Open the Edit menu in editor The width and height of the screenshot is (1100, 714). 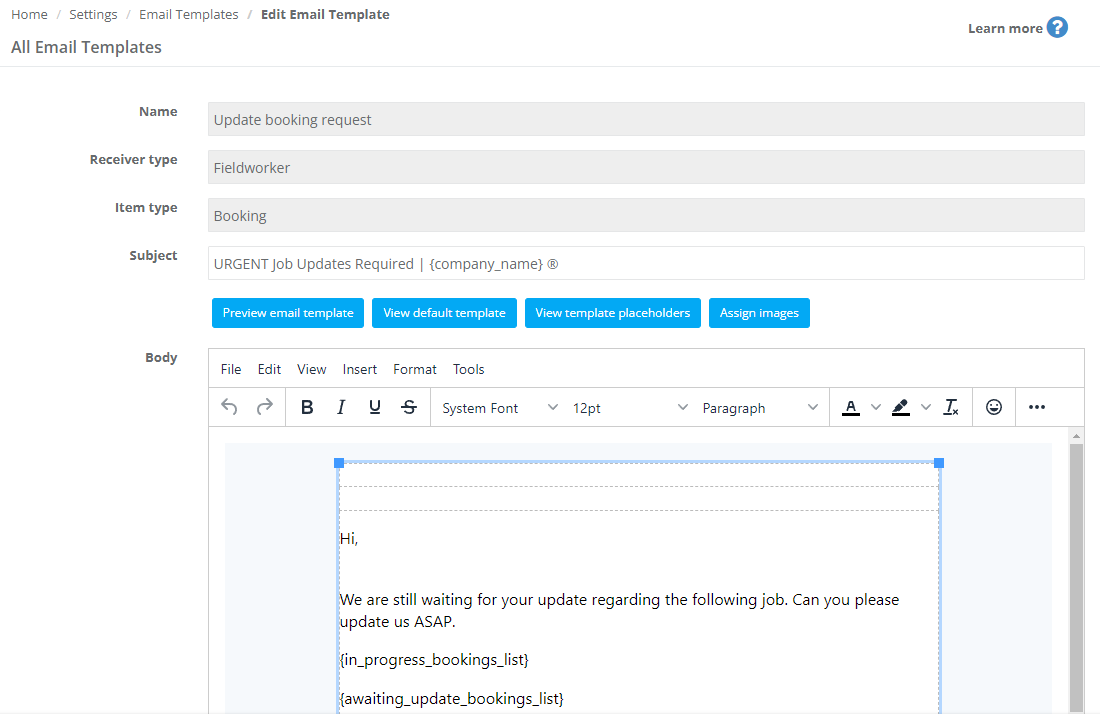269,369
